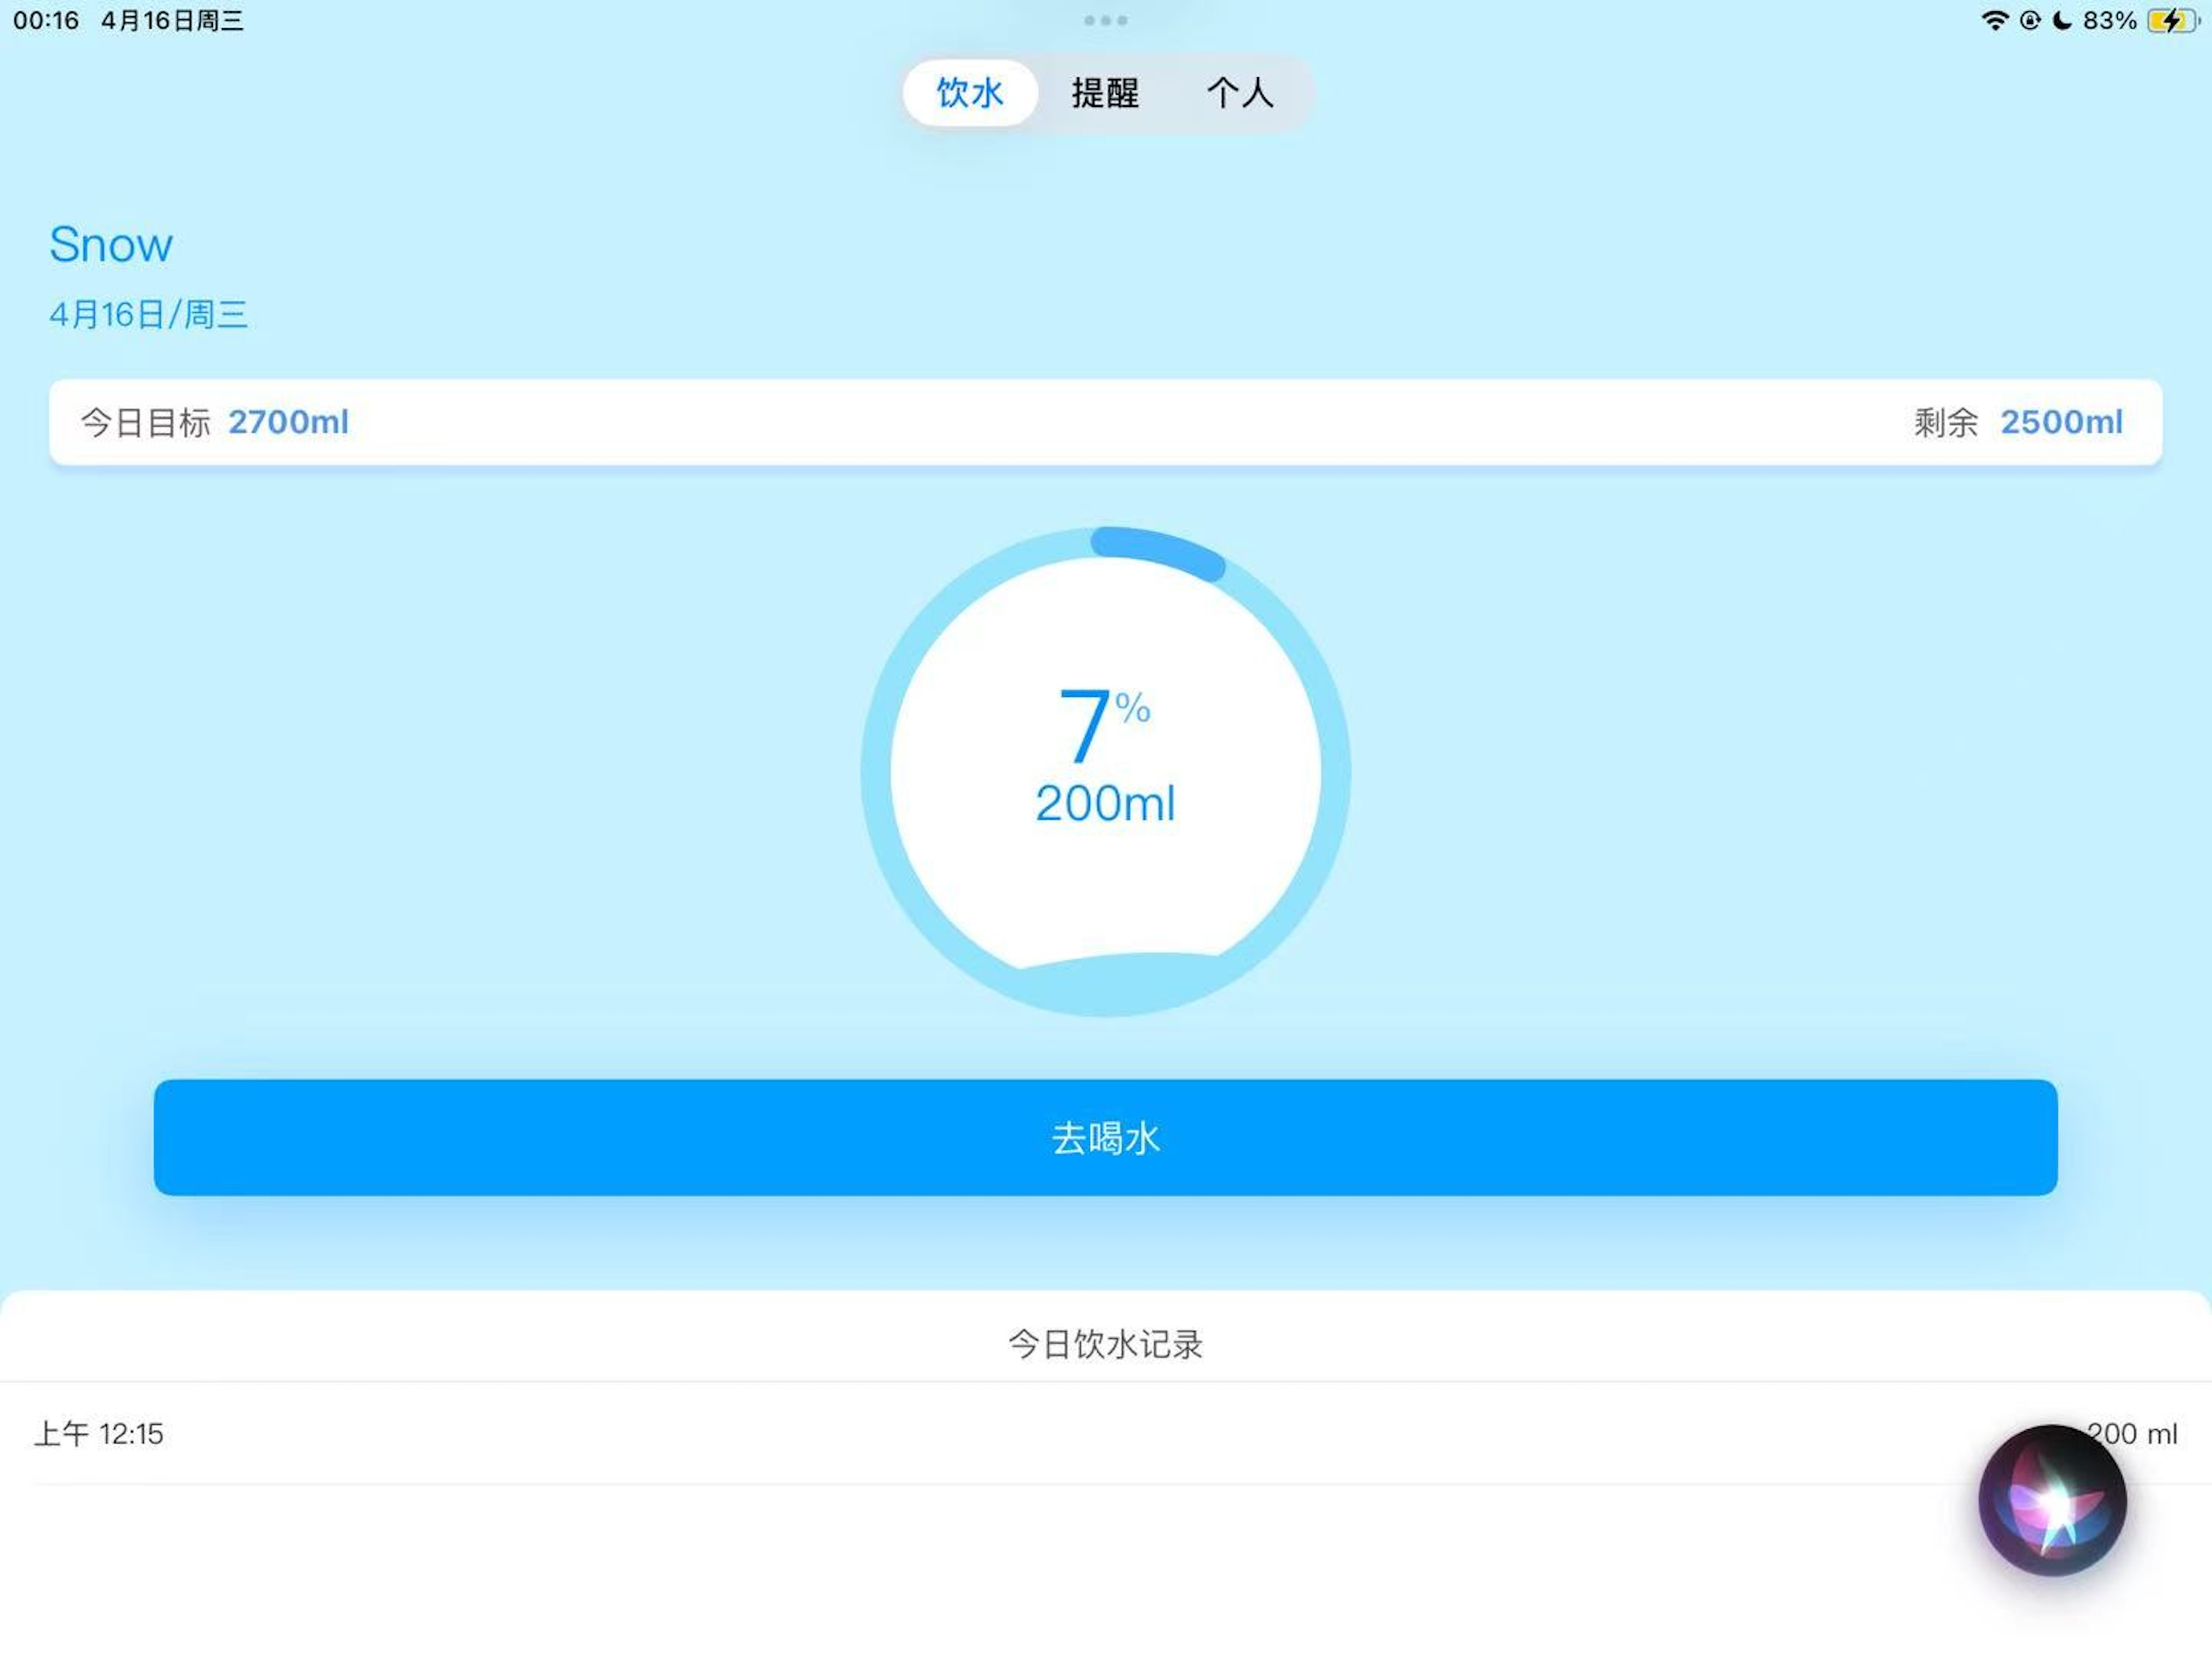Tap the Snow username title
The image size is (2212, 1659).
(x=111, y=244)
